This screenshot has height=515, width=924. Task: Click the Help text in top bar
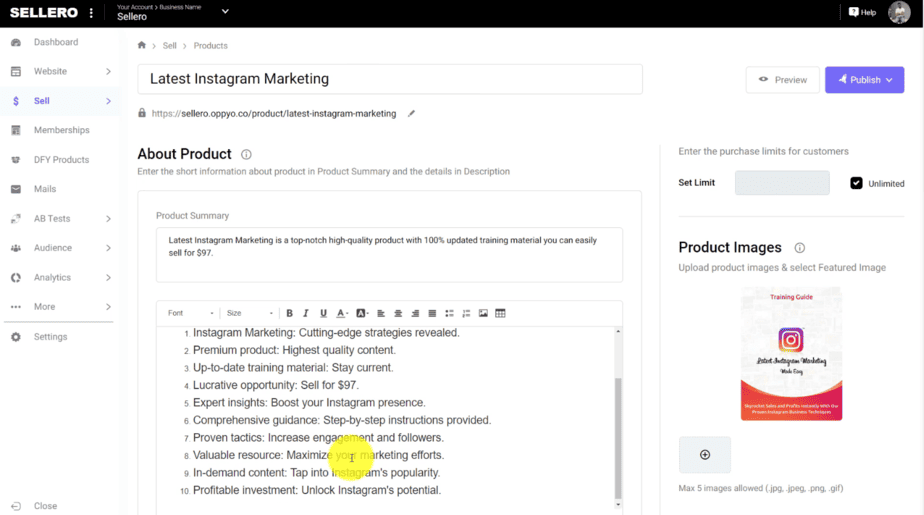[x=868, y=12]
